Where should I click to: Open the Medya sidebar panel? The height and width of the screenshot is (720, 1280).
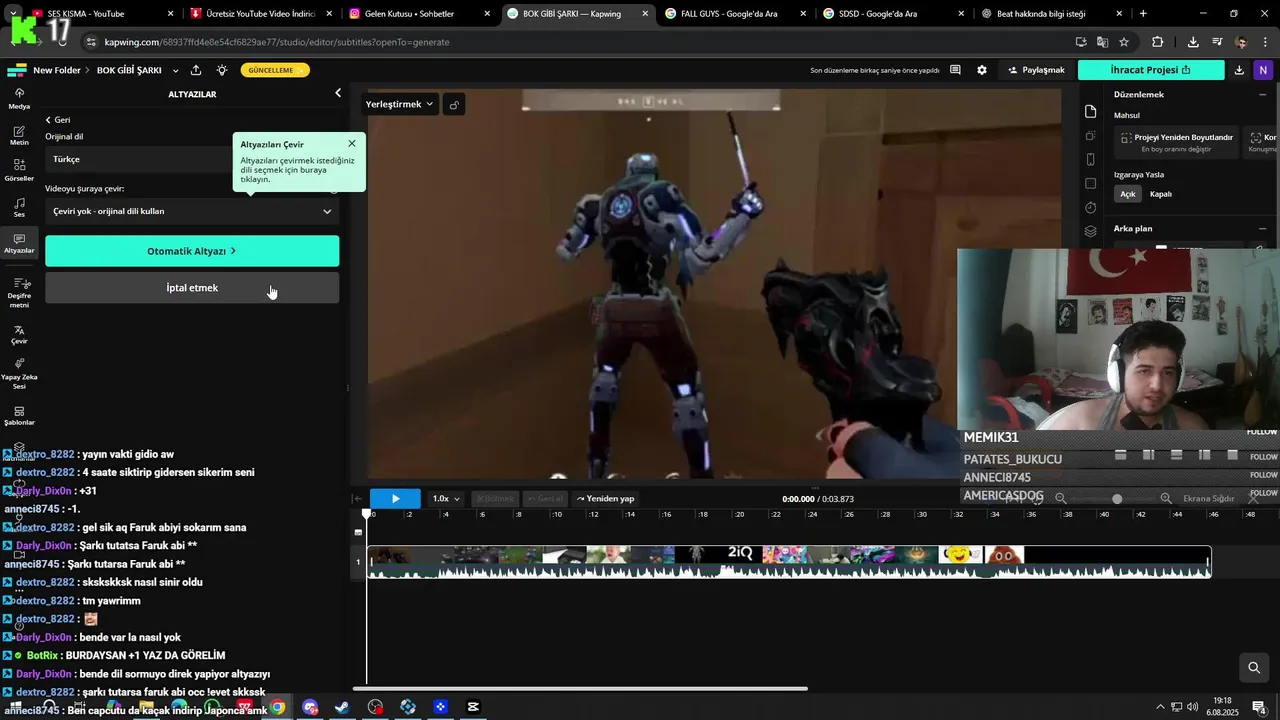click(x=19, y=98)
